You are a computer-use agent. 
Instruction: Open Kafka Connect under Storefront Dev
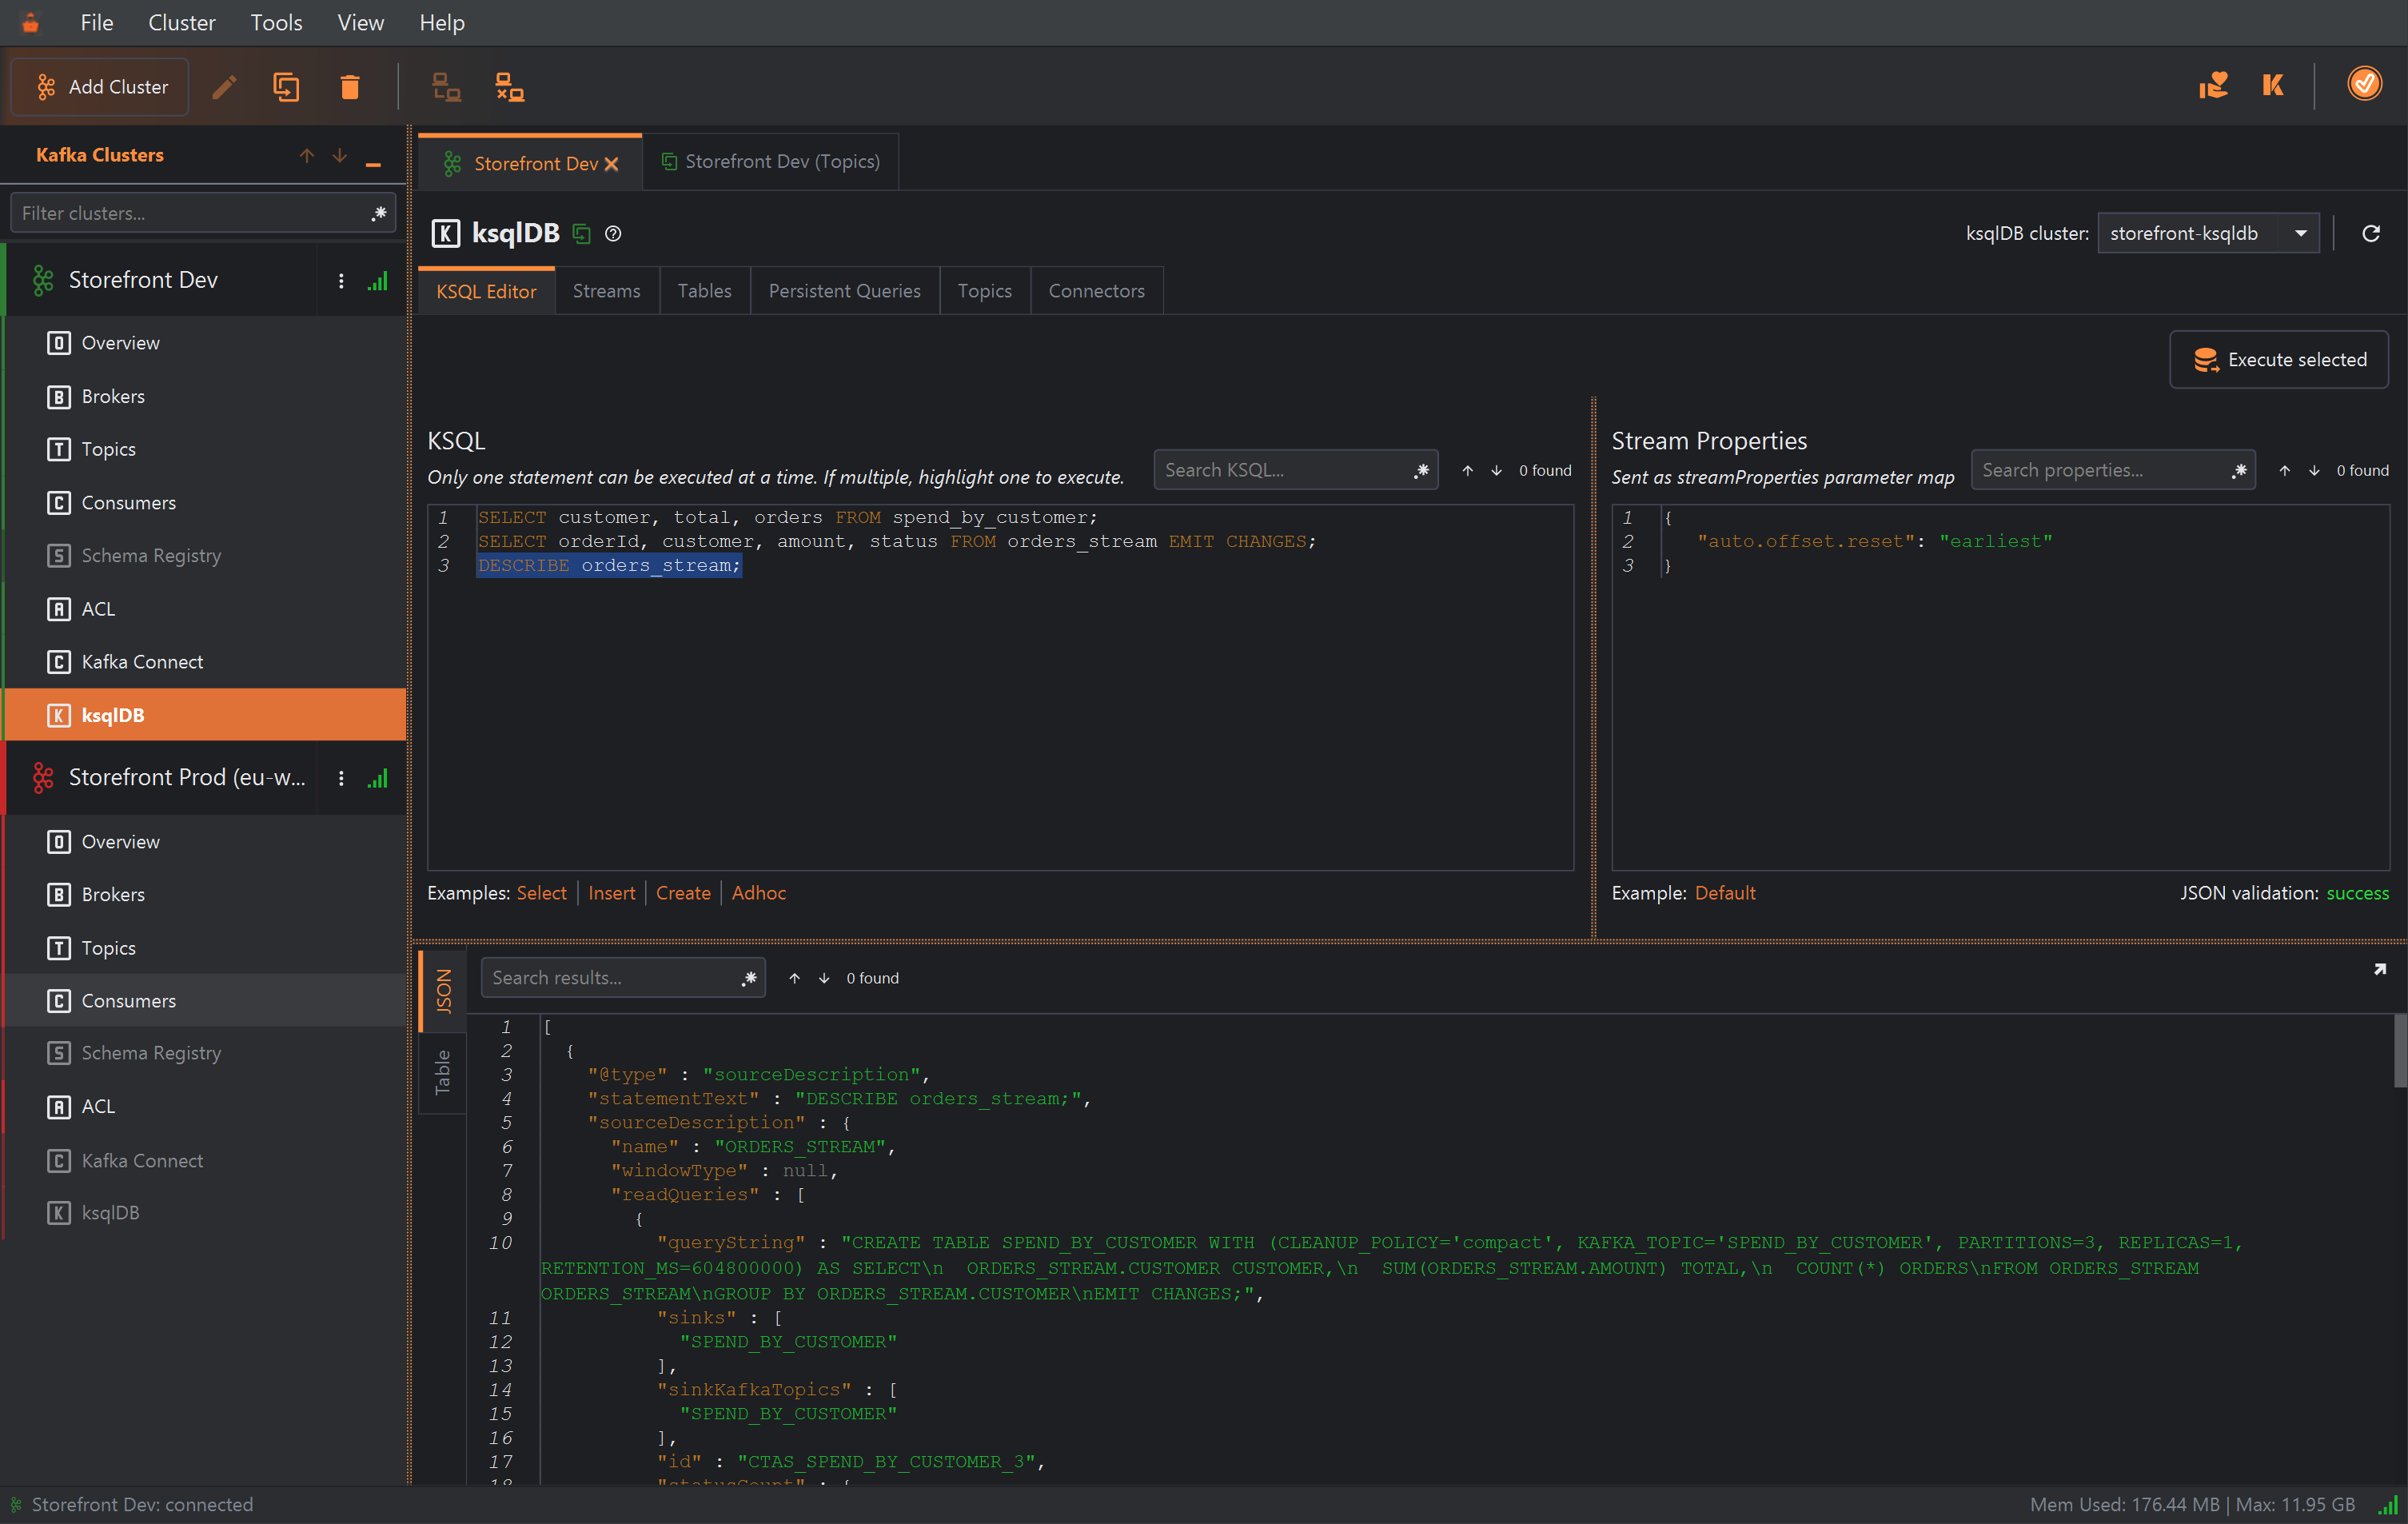(203, 662)
